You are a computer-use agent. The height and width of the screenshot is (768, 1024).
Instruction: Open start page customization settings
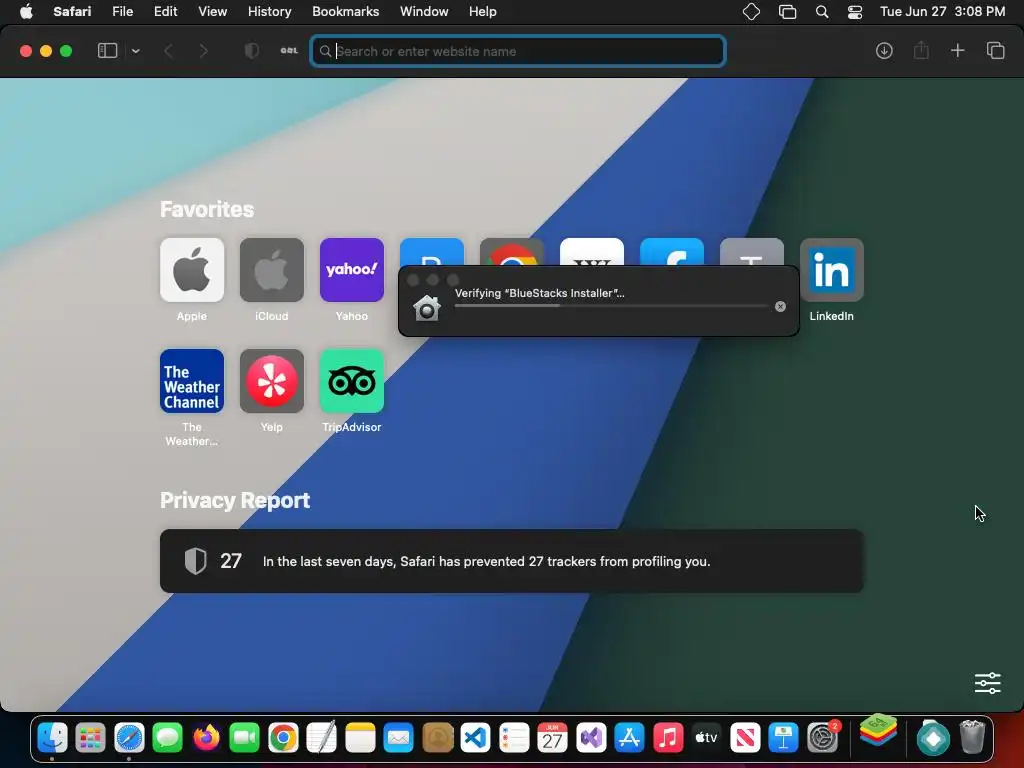coord(987,683)
